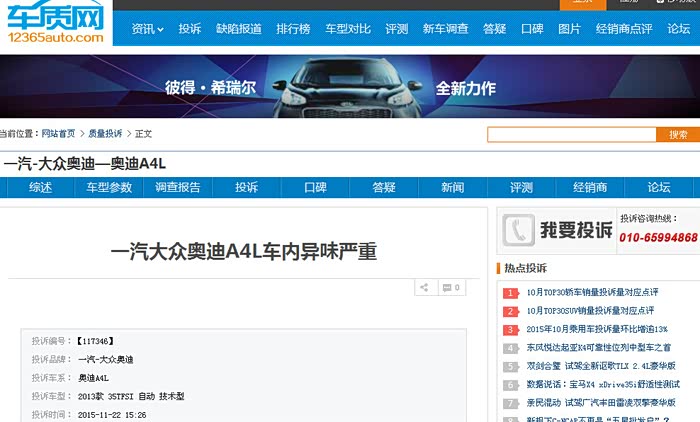Click the 彼得·希瑞尔 car banner advertisement
Image resolution: width=700 pixels, height=422 pixels.
pyautogui.click(x=350, y=87)
